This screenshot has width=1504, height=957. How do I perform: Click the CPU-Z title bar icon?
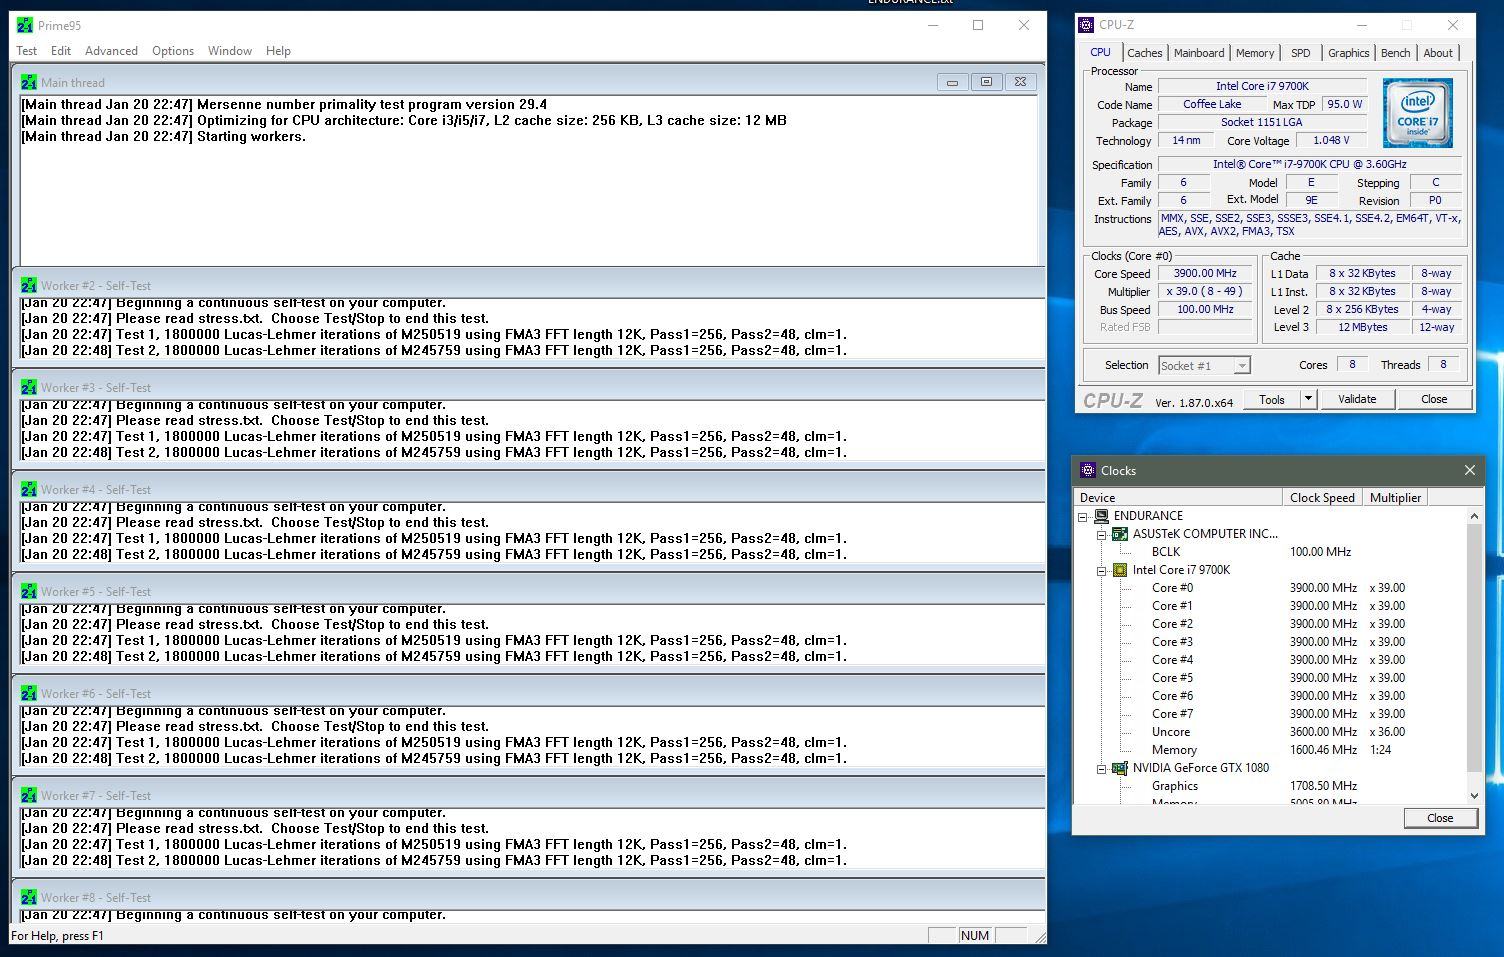point(1087,25)
